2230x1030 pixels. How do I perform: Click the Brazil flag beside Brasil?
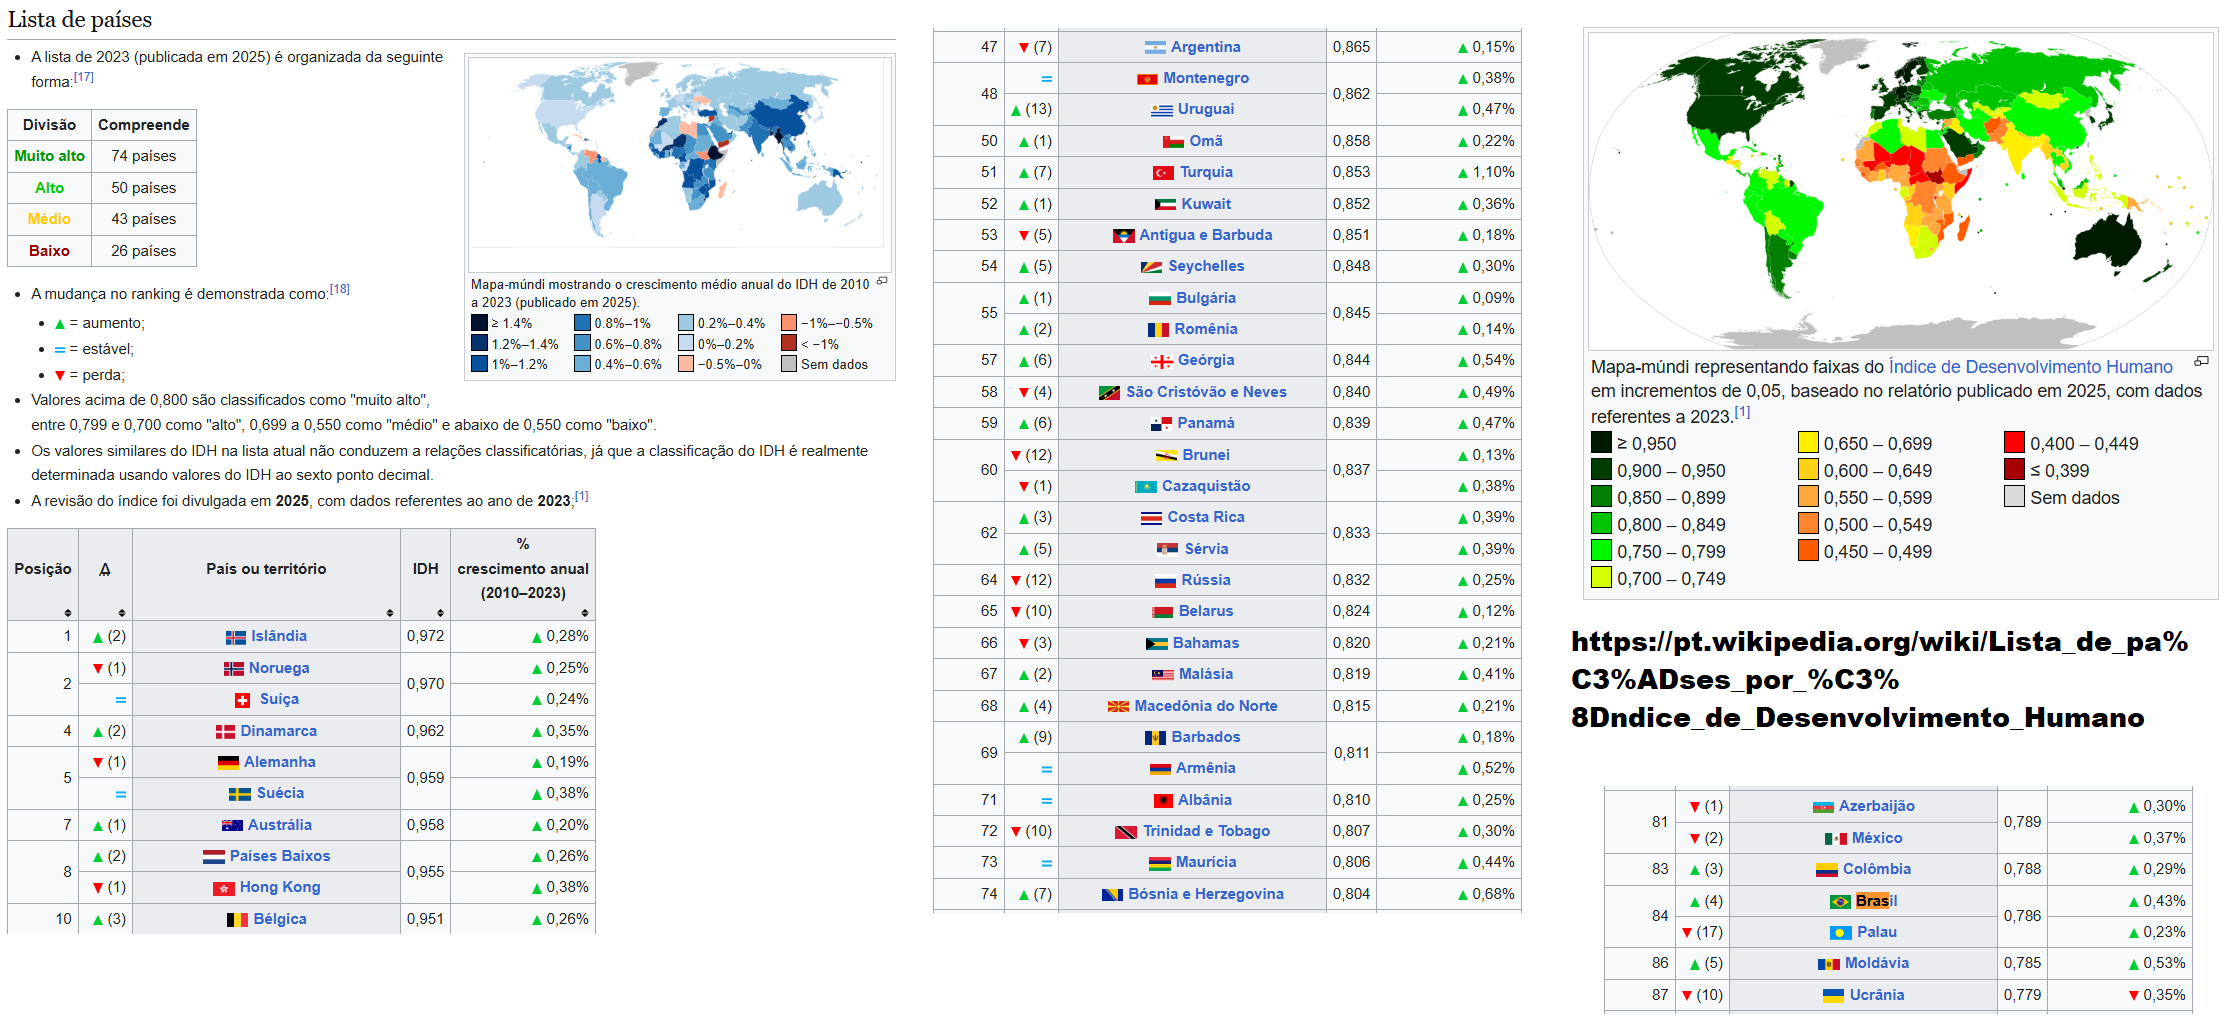[1840, 902]
